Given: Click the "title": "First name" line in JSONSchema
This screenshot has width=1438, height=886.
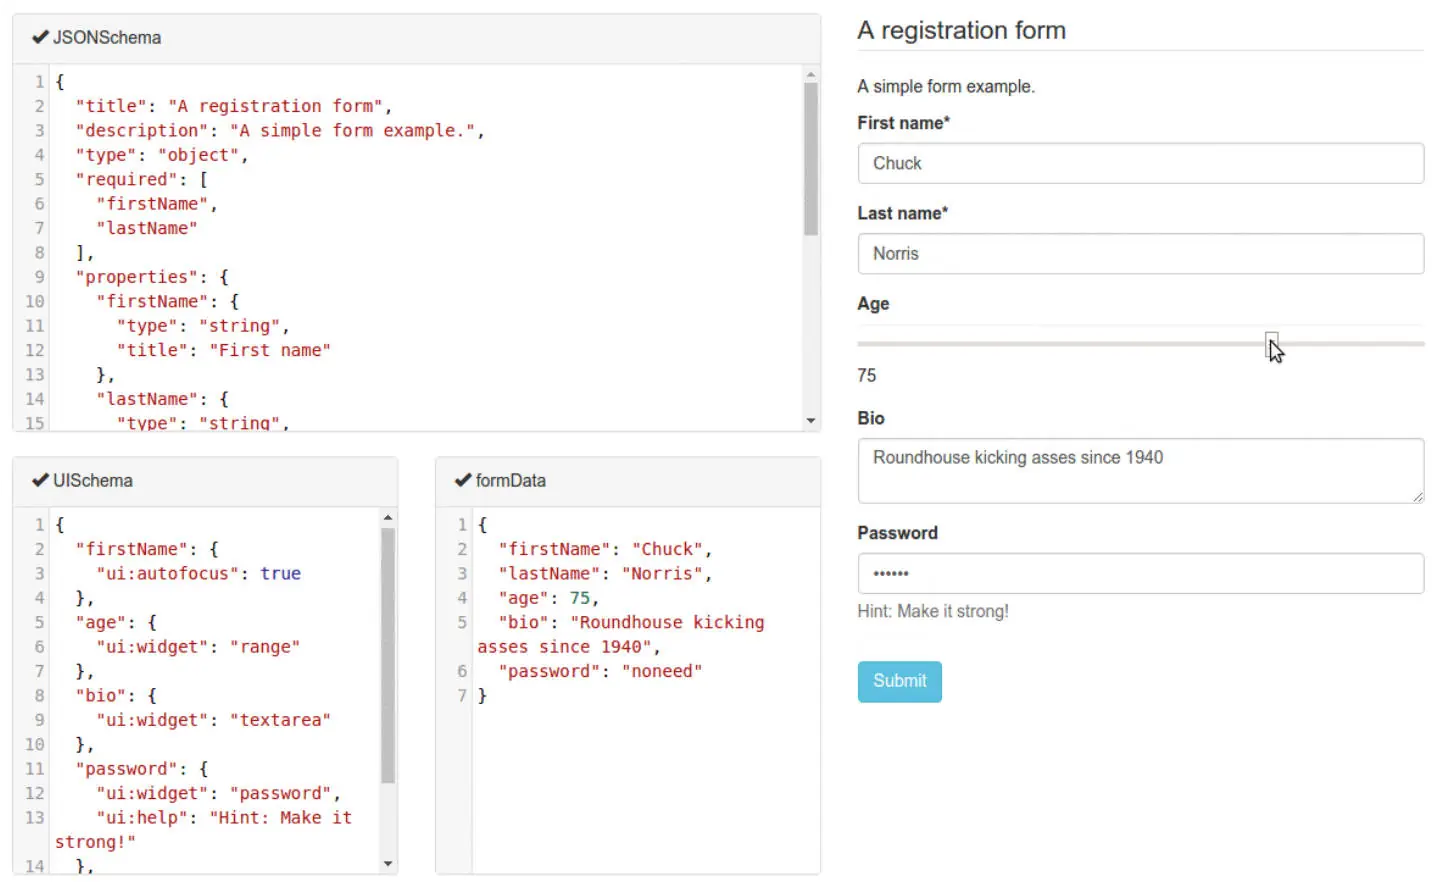Looking at the screenshot, I should tap(223, 350).
